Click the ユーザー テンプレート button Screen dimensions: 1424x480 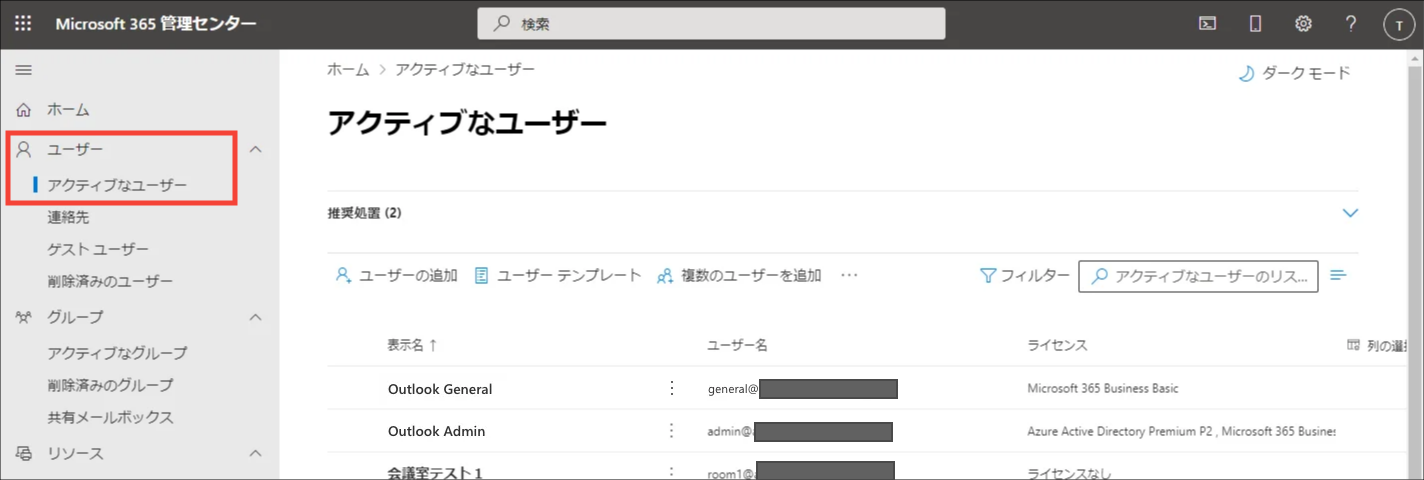pos(557,275)
